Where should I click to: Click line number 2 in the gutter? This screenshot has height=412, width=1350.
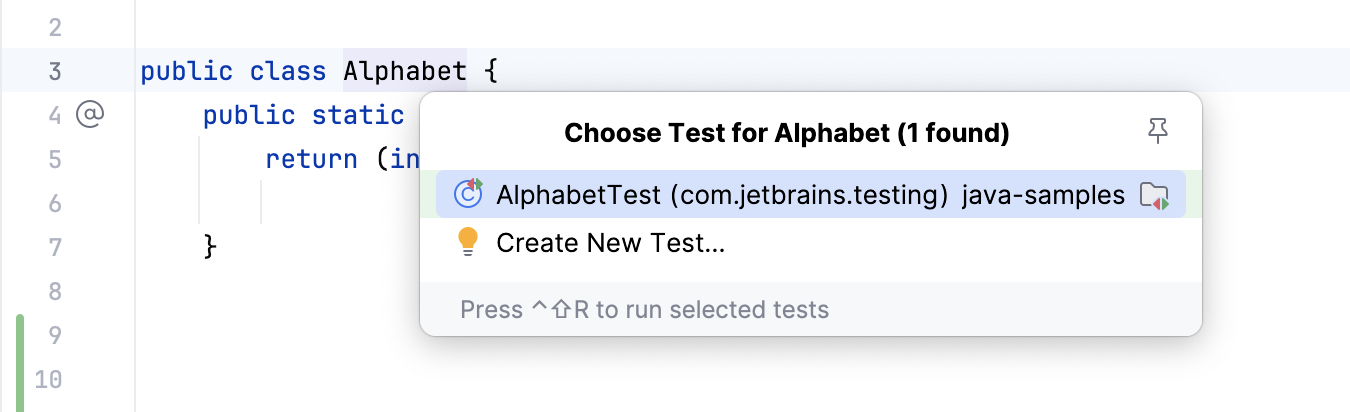tap(54, 27)
